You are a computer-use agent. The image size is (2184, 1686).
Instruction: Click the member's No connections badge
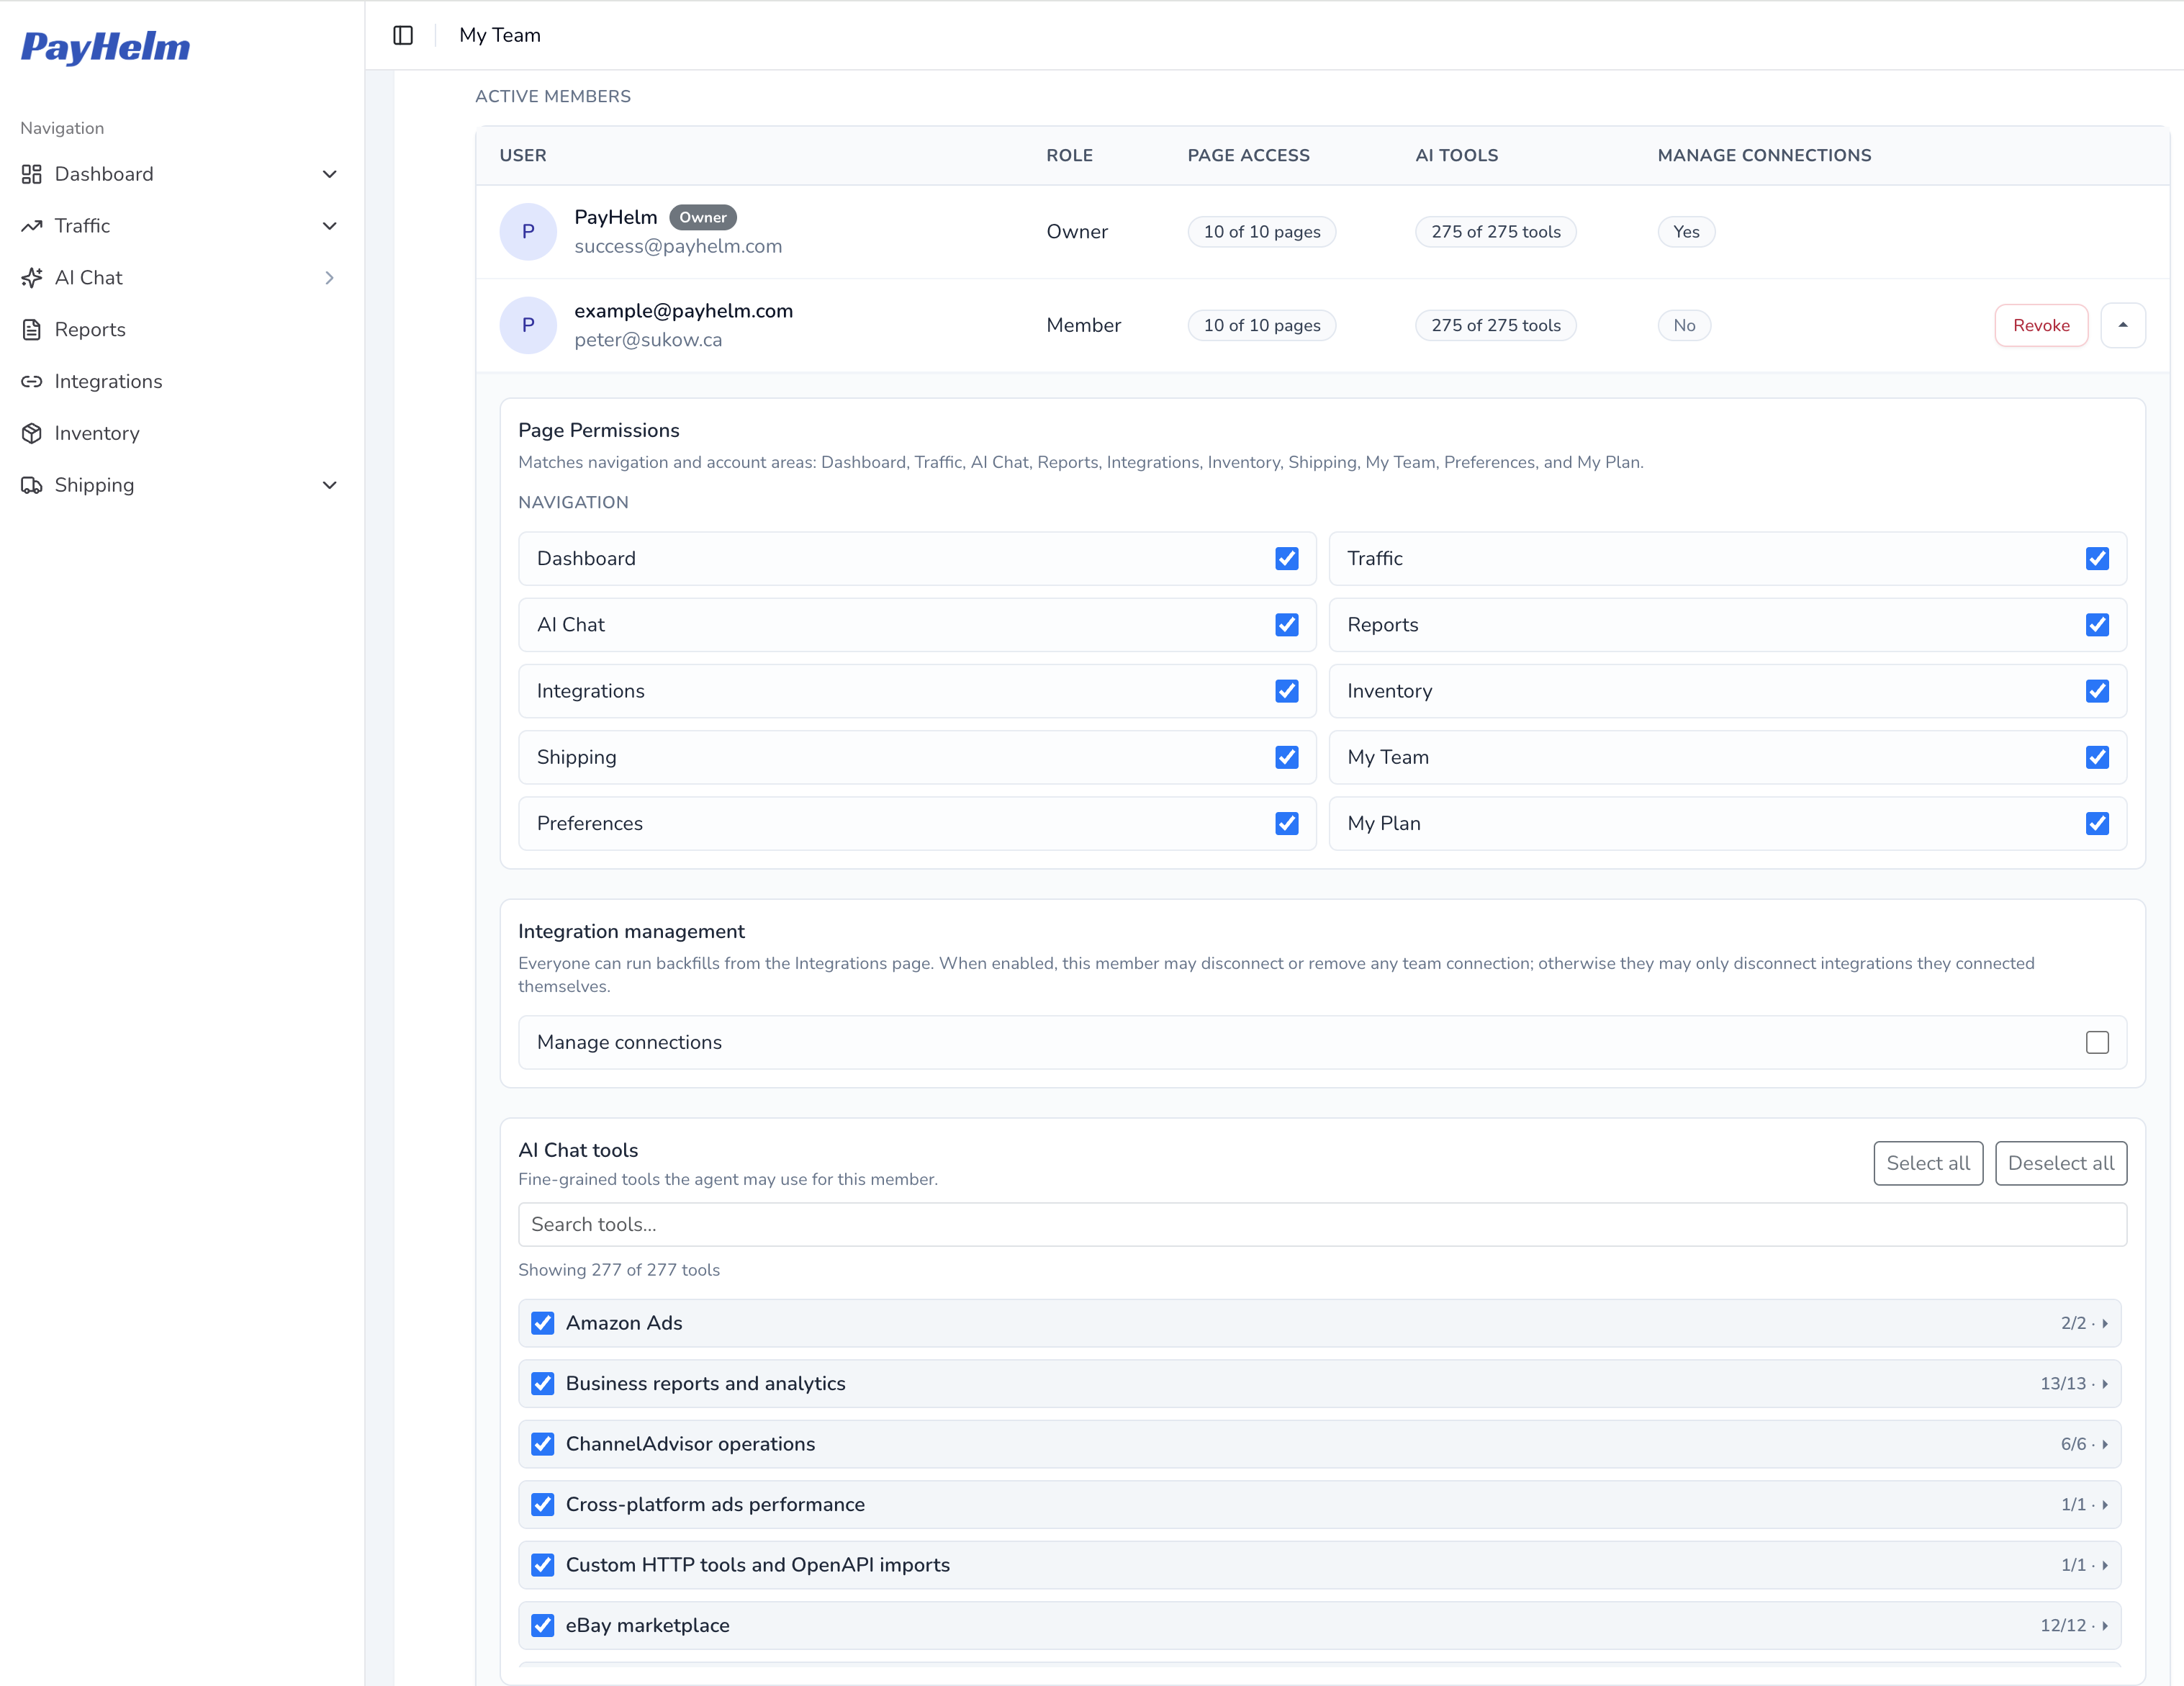click(x=1684, y=325)
